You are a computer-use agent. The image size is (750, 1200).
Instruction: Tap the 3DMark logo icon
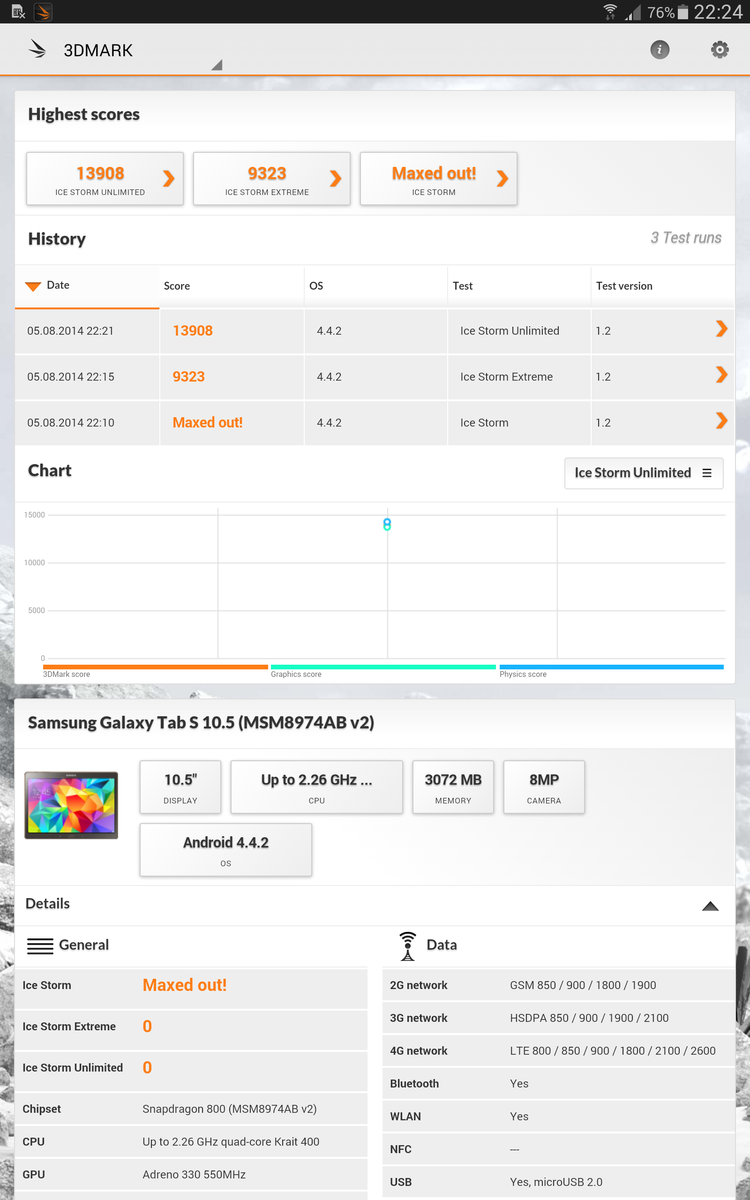coord(38,49)
